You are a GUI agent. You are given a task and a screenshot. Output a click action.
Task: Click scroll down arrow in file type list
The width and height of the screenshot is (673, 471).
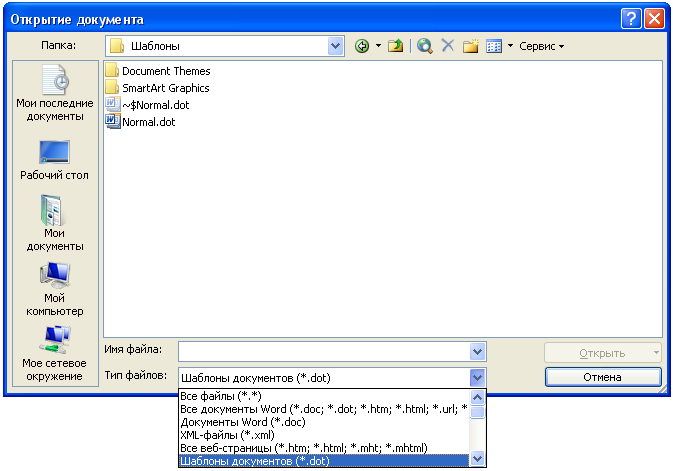477,459
